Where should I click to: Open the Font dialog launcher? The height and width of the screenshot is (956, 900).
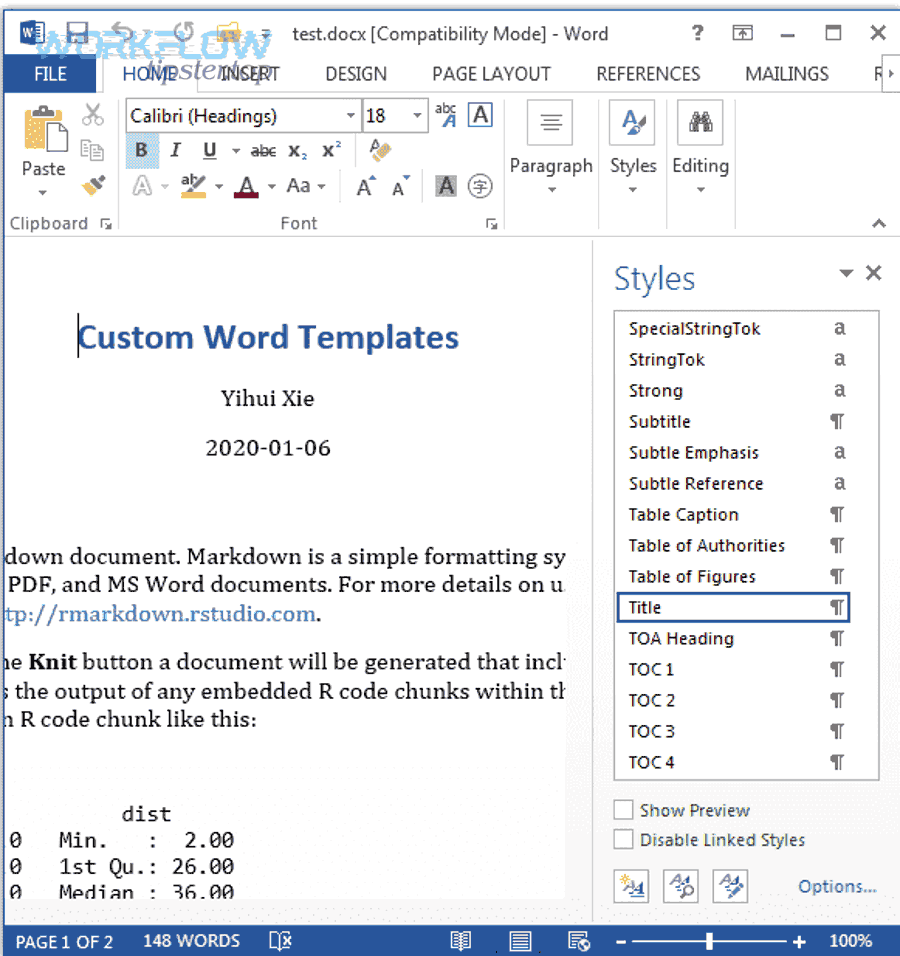click(x=491, y=224)
